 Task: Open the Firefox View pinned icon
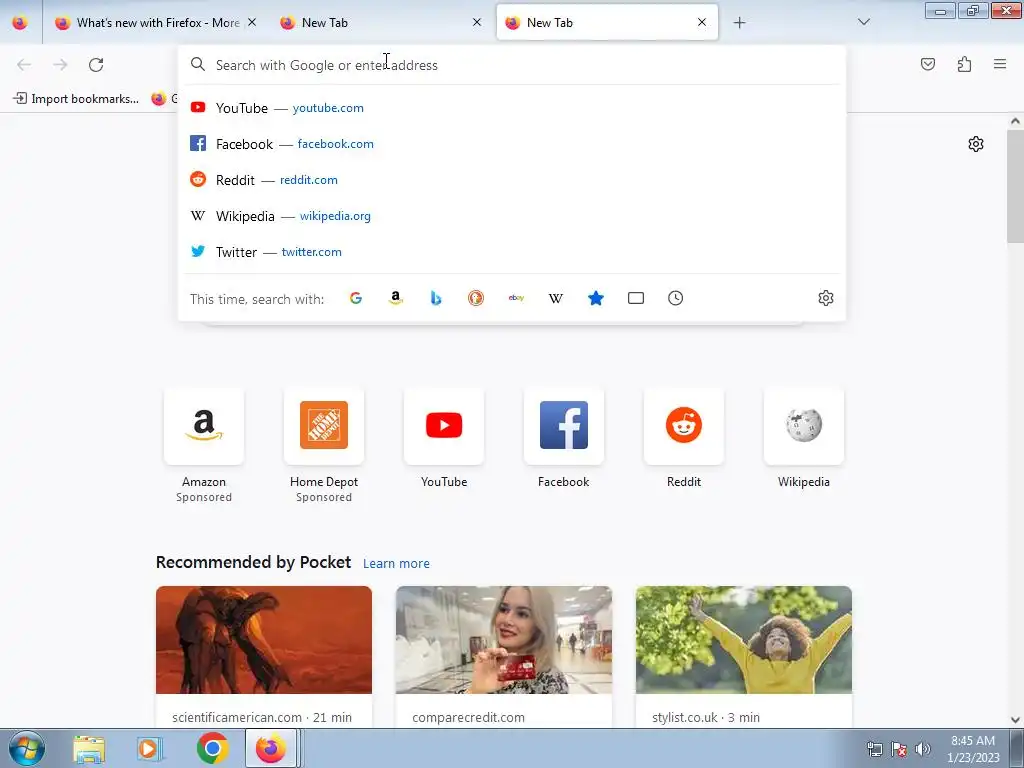pos(20,22)
